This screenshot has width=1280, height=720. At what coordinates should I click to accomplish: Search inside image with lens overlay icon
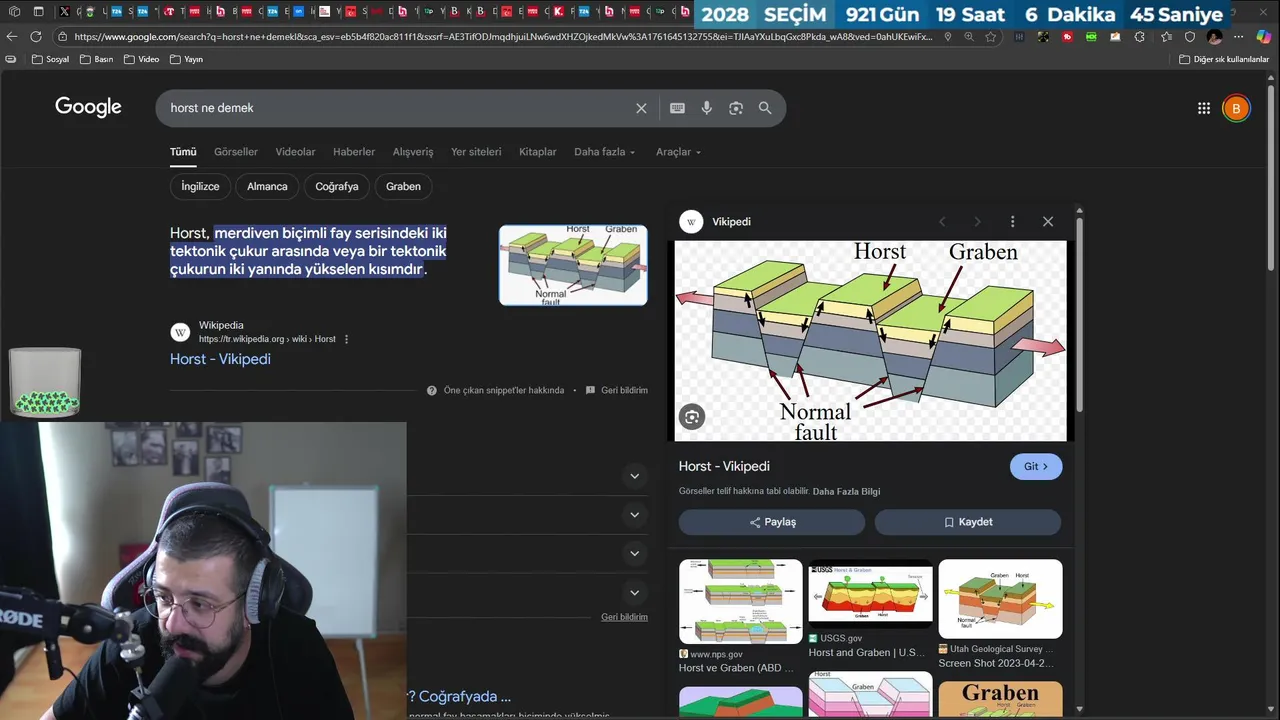tap(692, 417)
